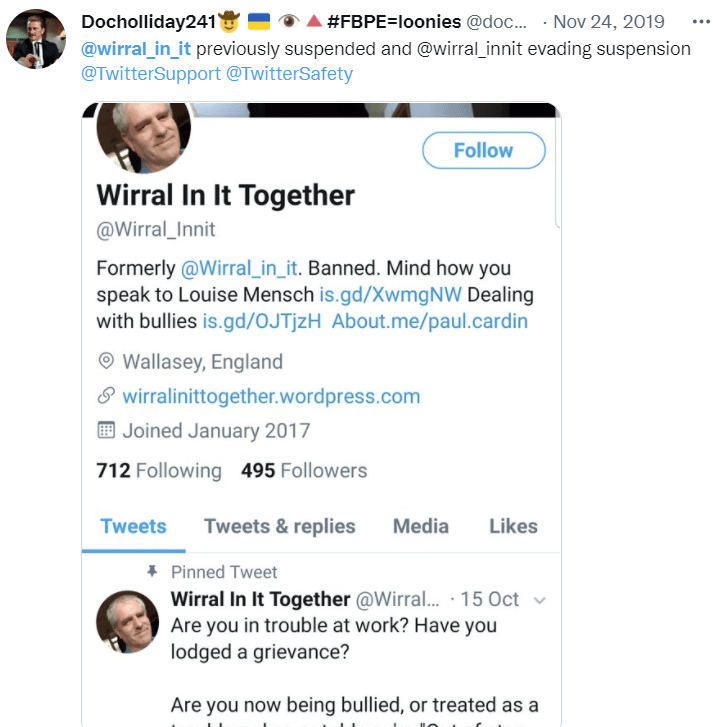713x727 pixels.
Task: Click the 495 Followers count
Action: pyautogui.click(x=304, y=470)
